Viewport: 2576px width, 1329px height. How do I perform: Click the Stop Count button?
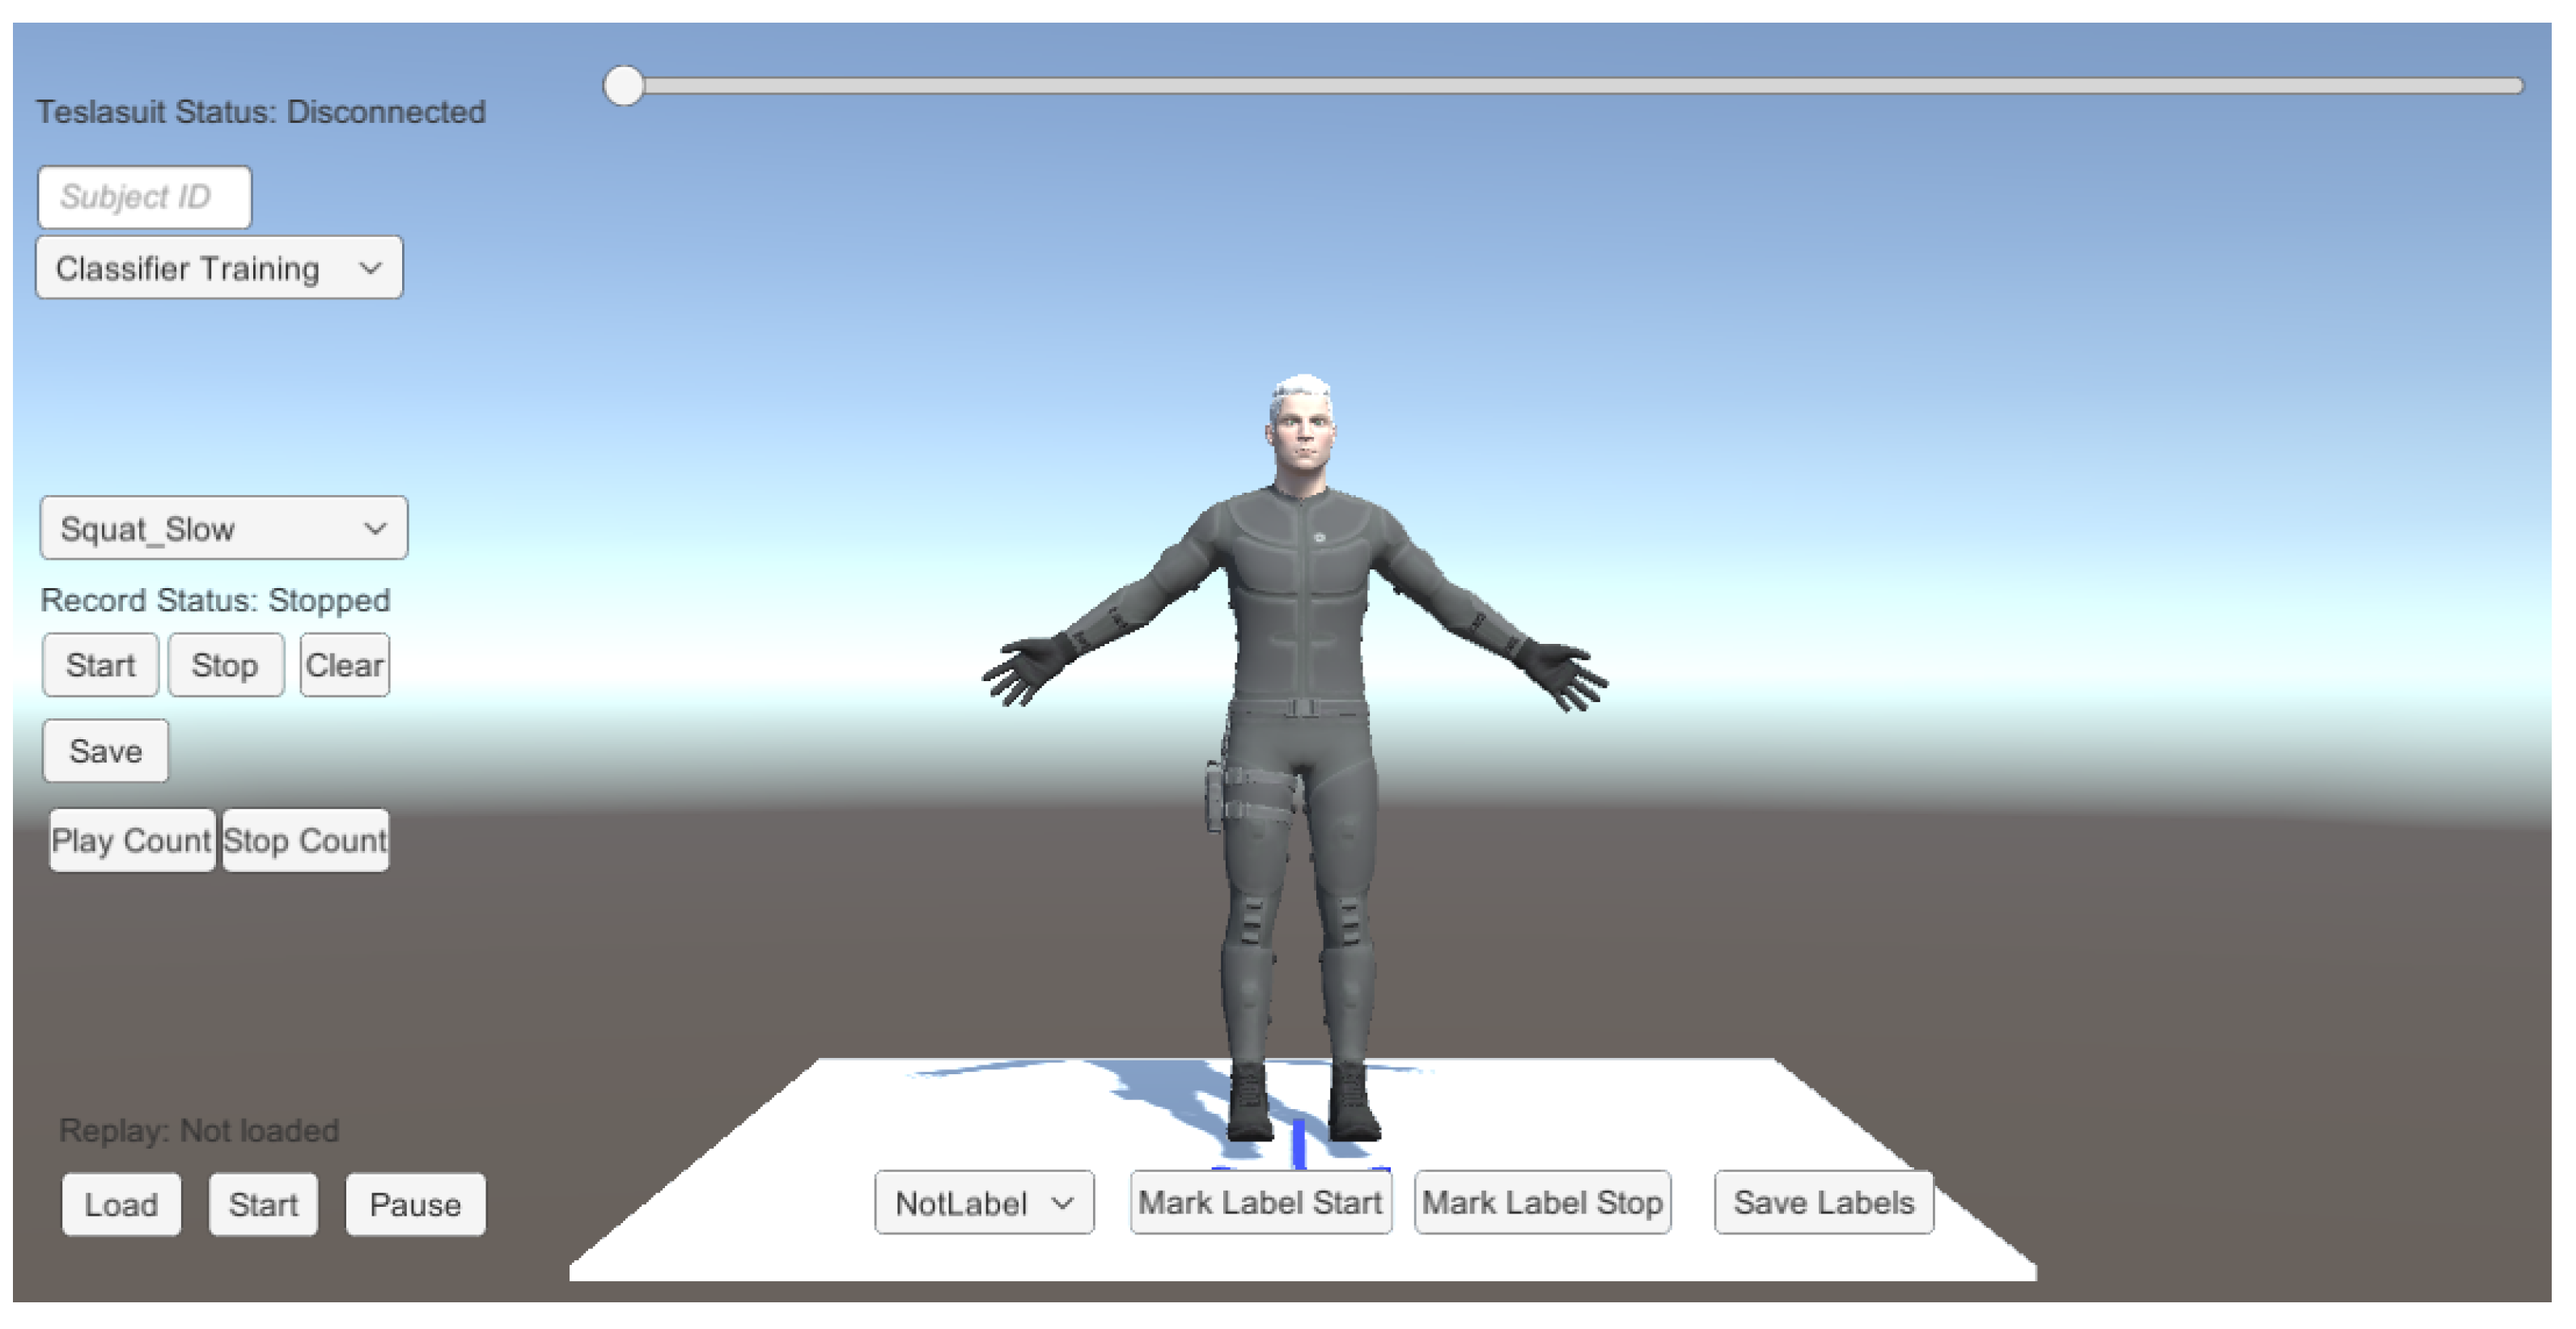(305, 841)
